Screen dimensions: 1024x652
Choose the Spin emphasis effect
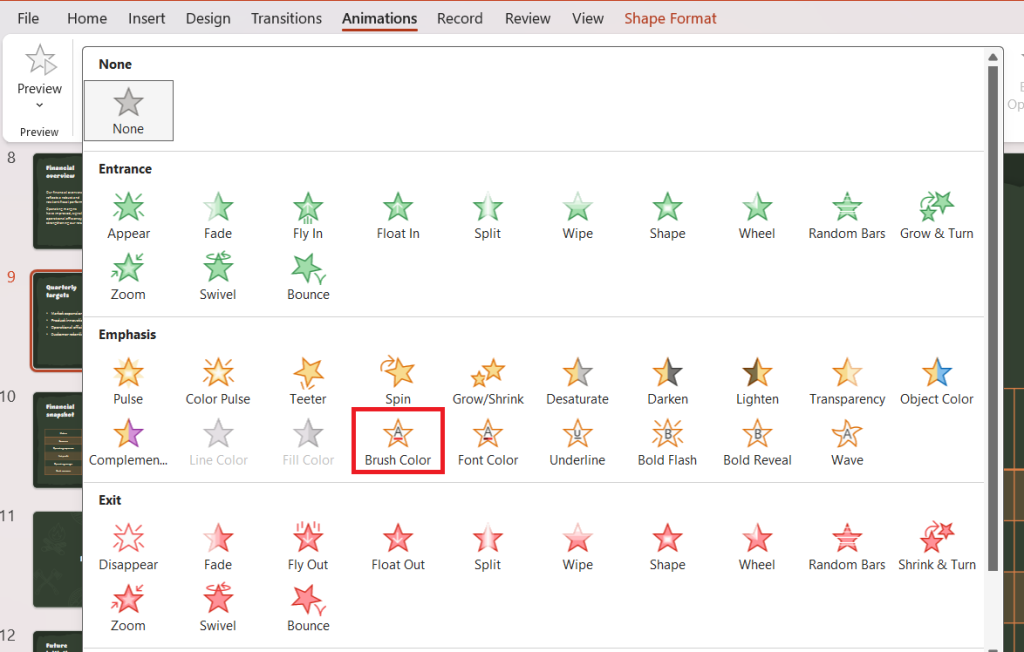(x=397, y=377)
